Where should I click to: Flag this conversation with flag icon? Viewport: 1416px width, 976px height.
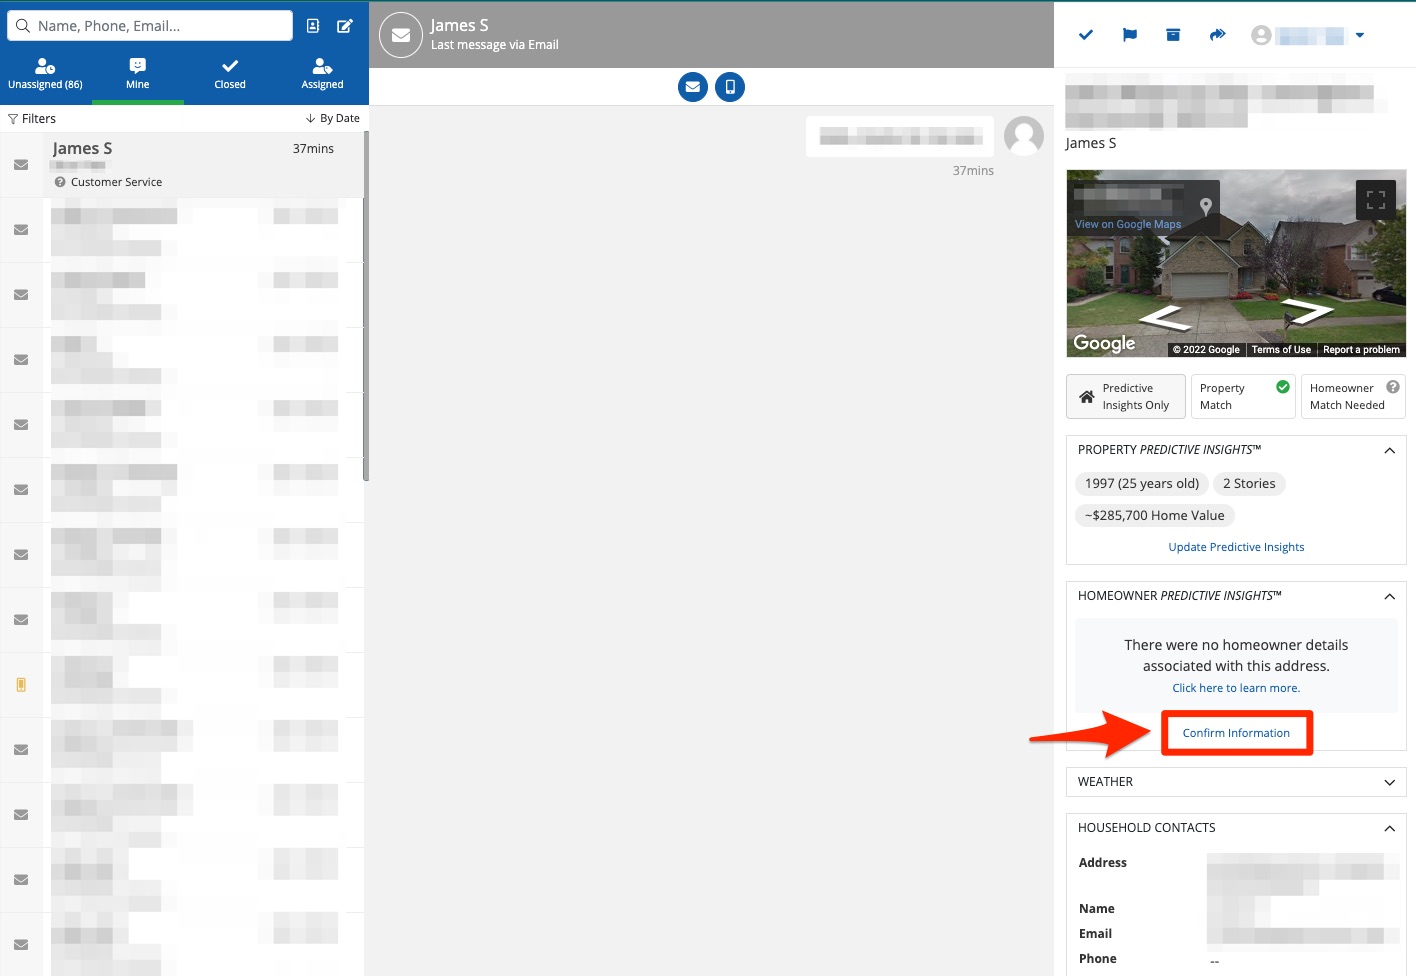pos(1130,35)
